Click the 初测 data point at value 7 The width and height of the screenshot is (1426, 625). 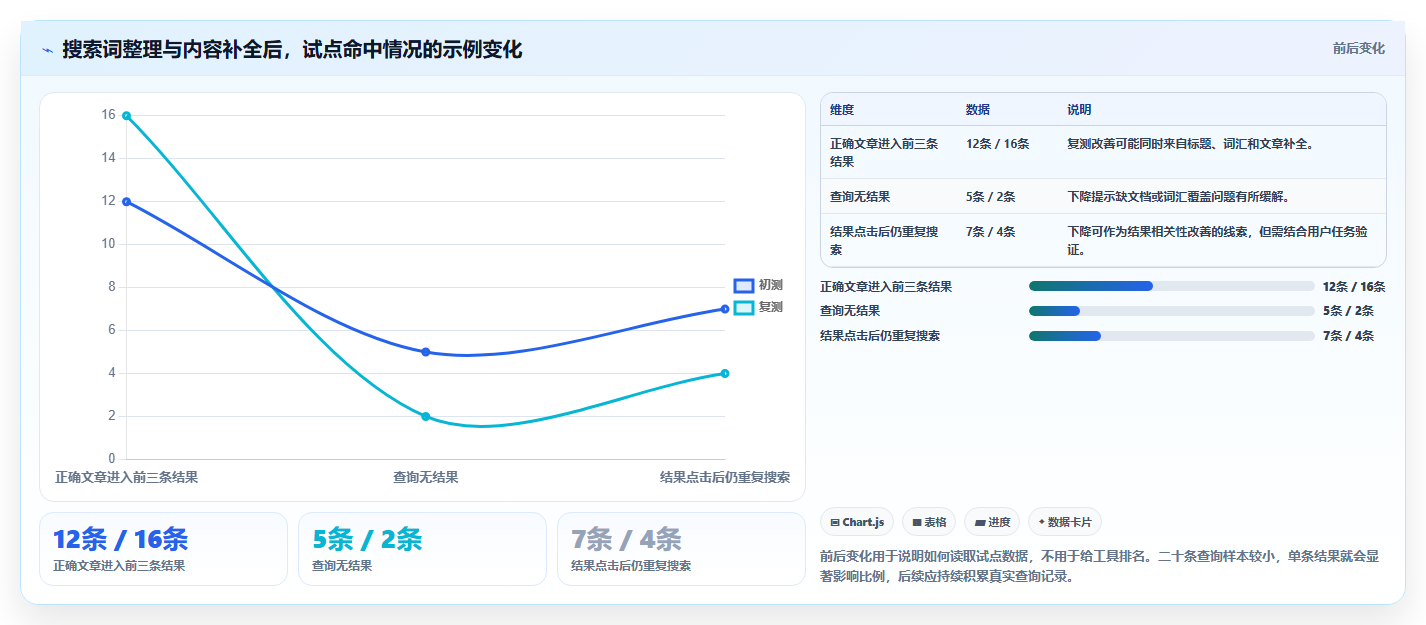[725, 309]
